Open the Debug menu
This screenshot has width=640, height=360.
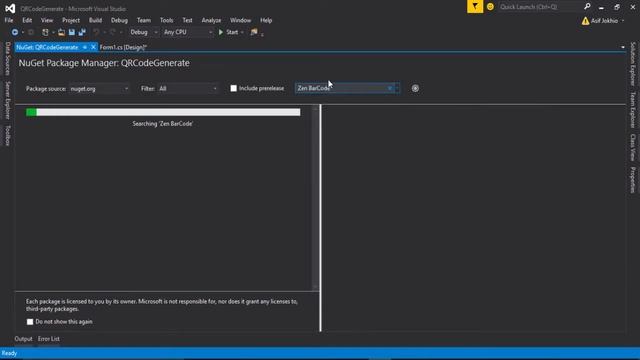(119, 20)
